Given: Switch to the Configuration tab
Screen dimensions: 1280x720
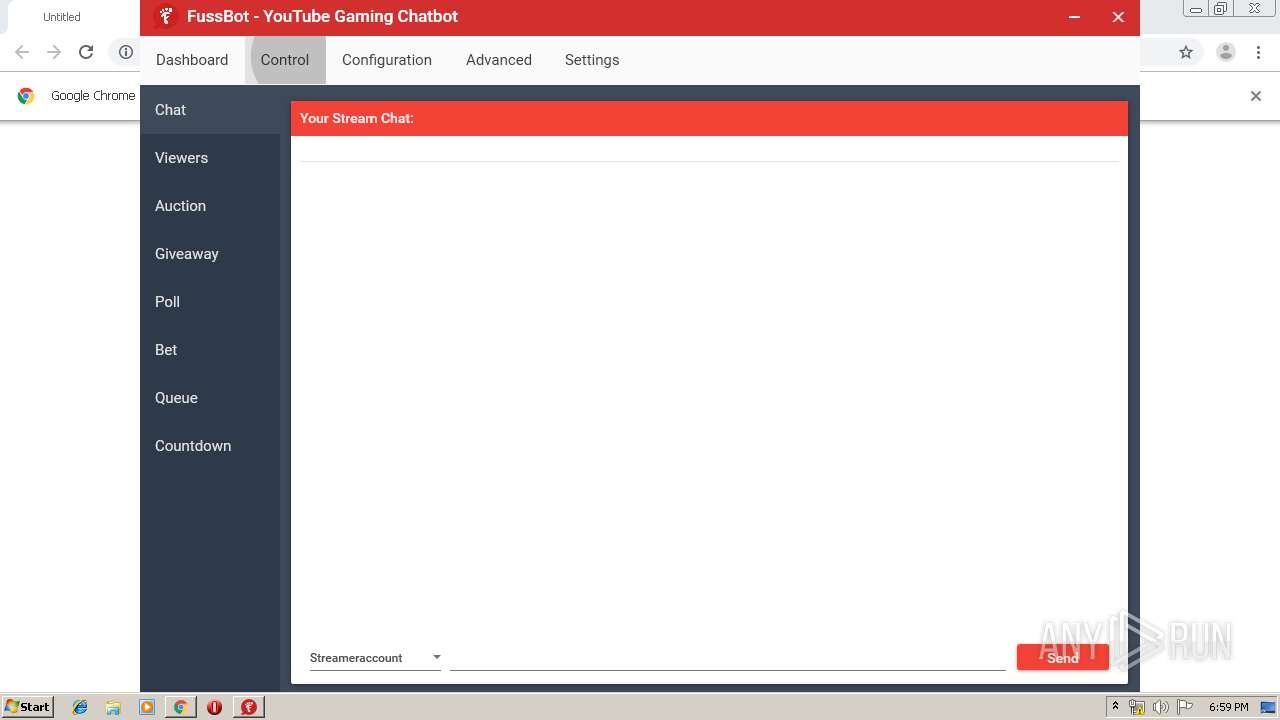Looking at the screenshot, I should (x=387, y=60).
